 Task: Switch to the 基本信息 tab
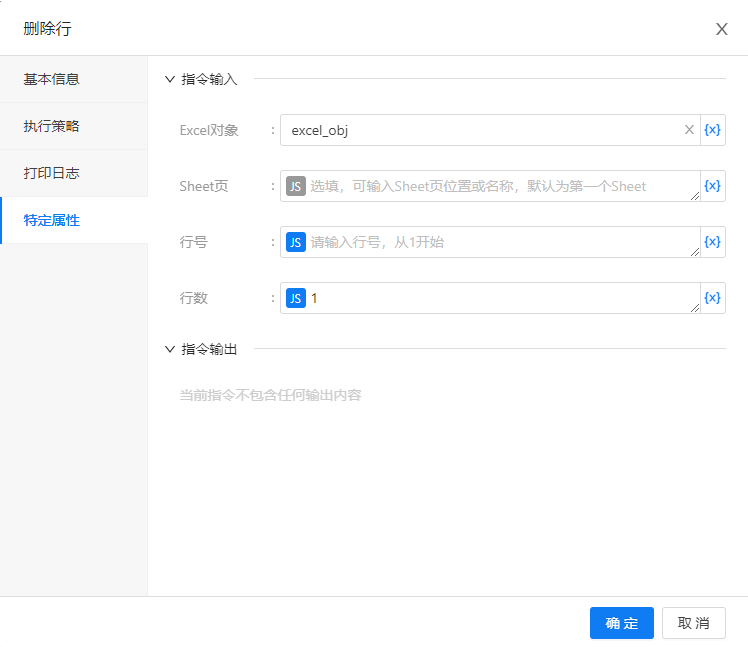point(52,79)
